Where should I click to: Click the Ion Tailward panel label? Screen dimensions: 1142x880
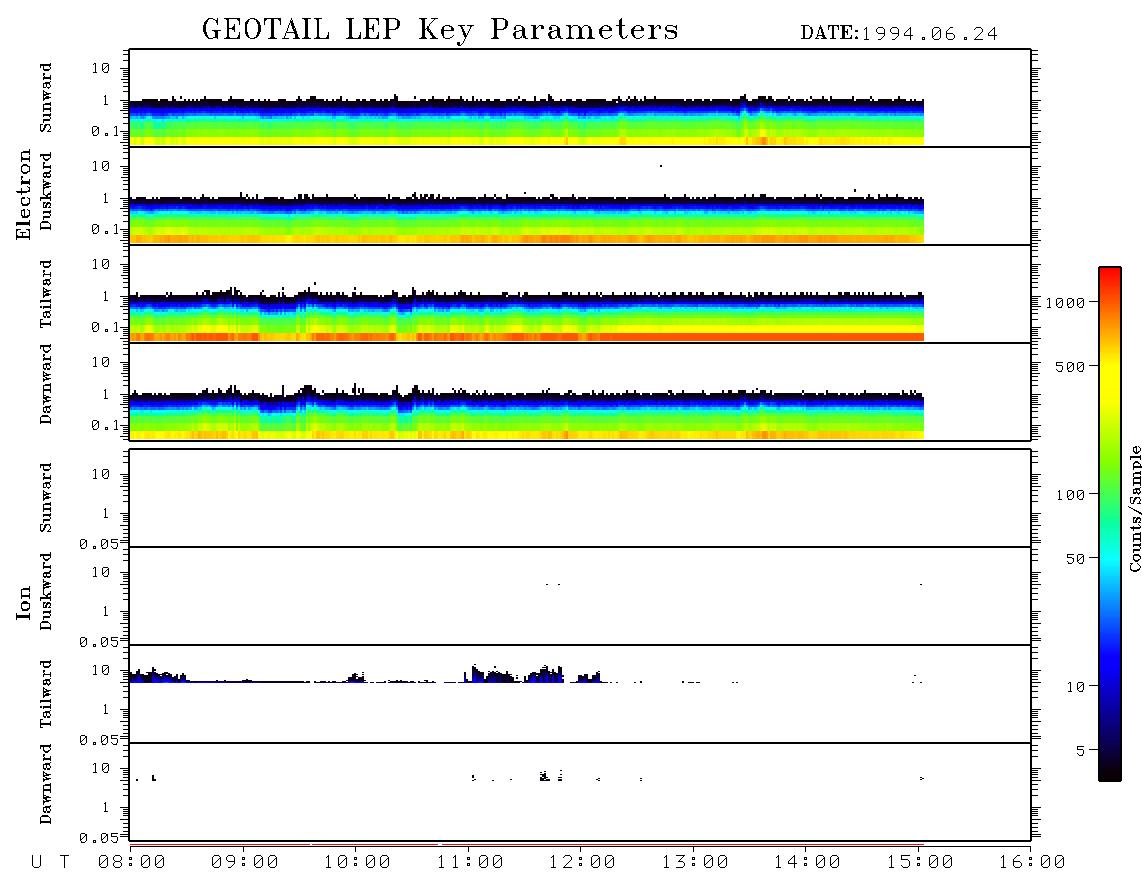[46, 694]
